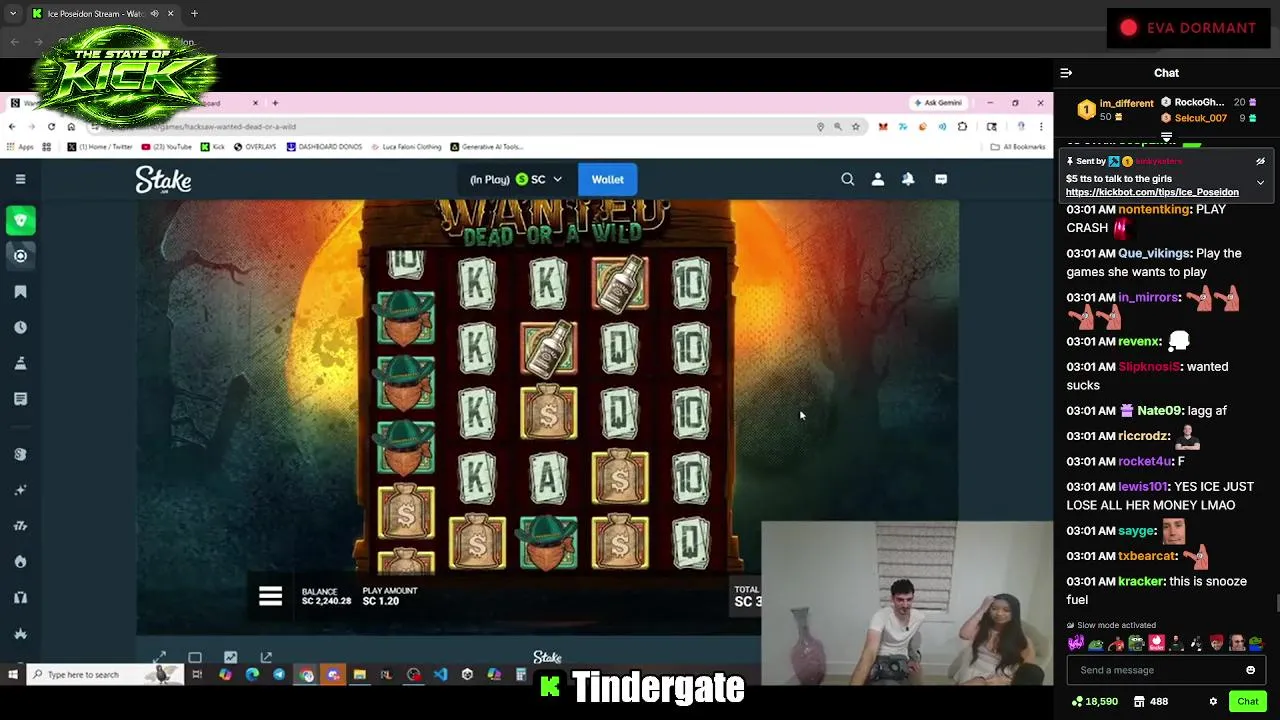Click the BALANCE SC 2,240.28 value
The image size is (1280, 720).
(326, 601)
